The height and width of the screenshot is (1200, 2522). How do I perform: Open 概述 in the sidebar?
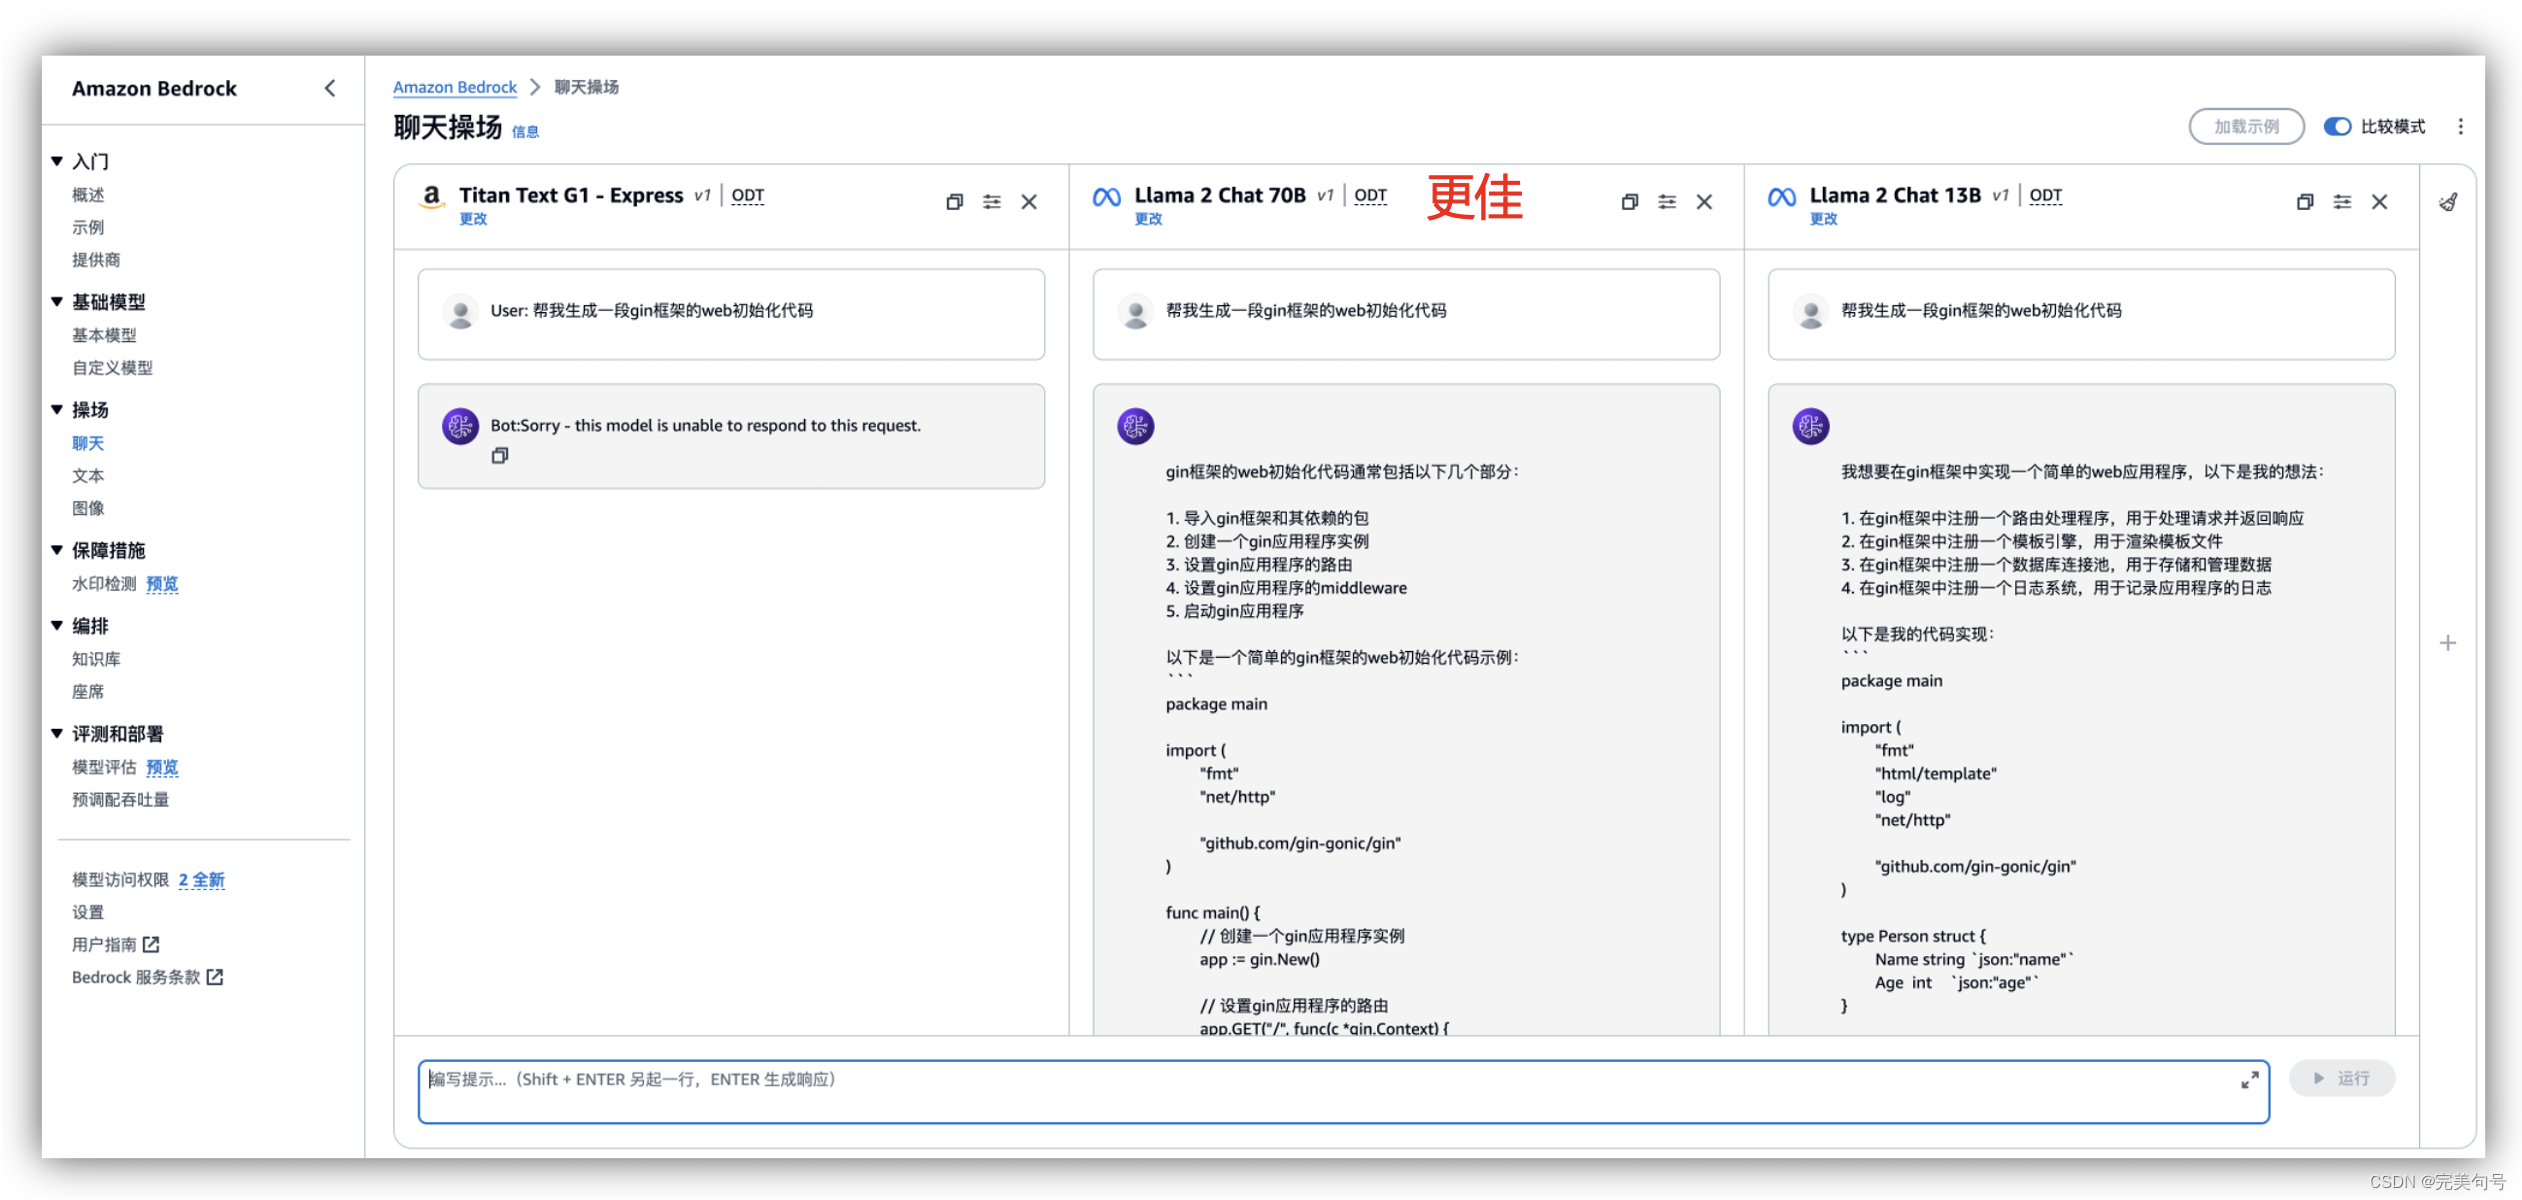tap(88, 195)
